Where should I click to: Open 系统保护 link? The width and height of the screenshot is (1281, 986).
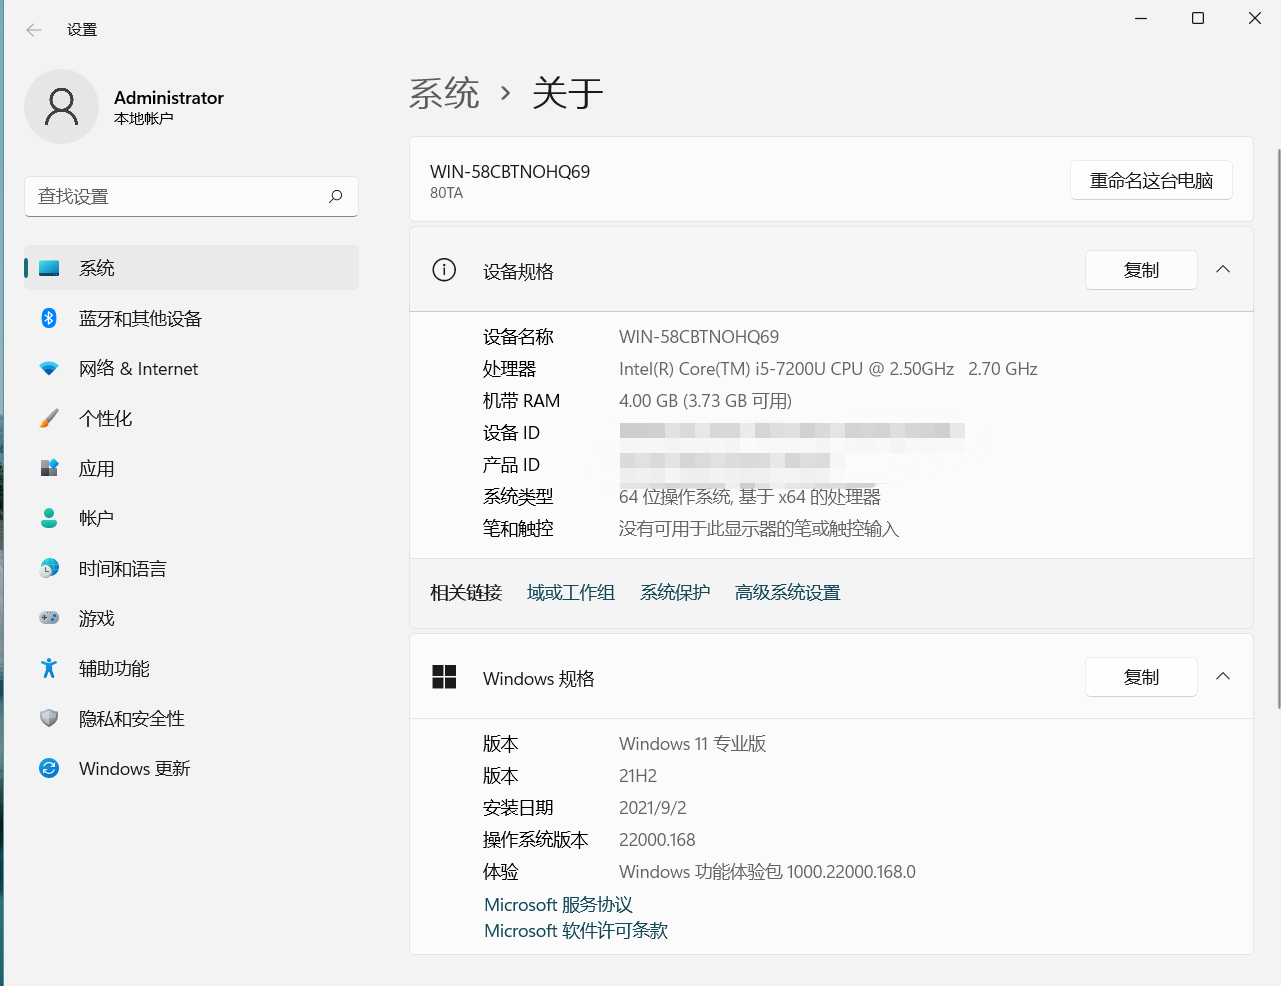pyautogui.click(x=675, y=593)
